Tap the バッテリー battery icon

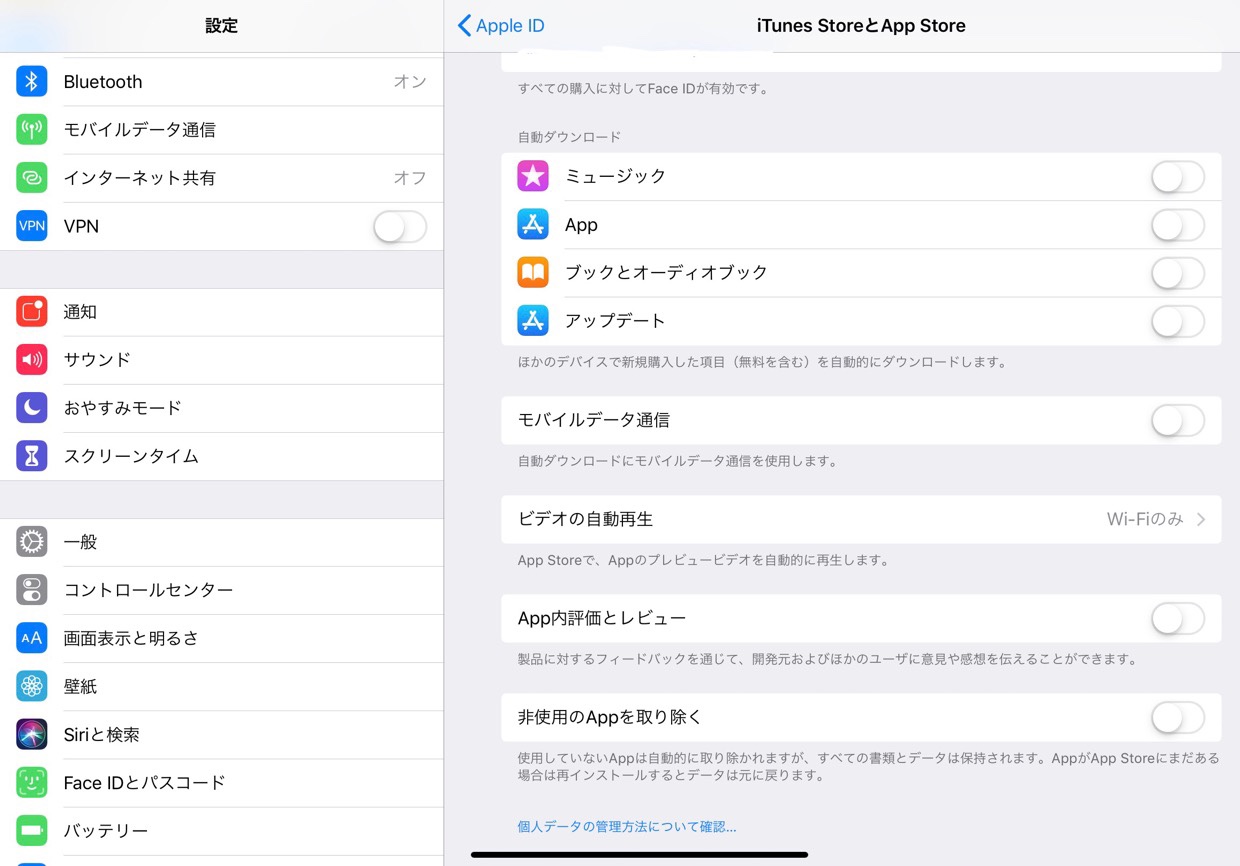[x=32, y=830]
